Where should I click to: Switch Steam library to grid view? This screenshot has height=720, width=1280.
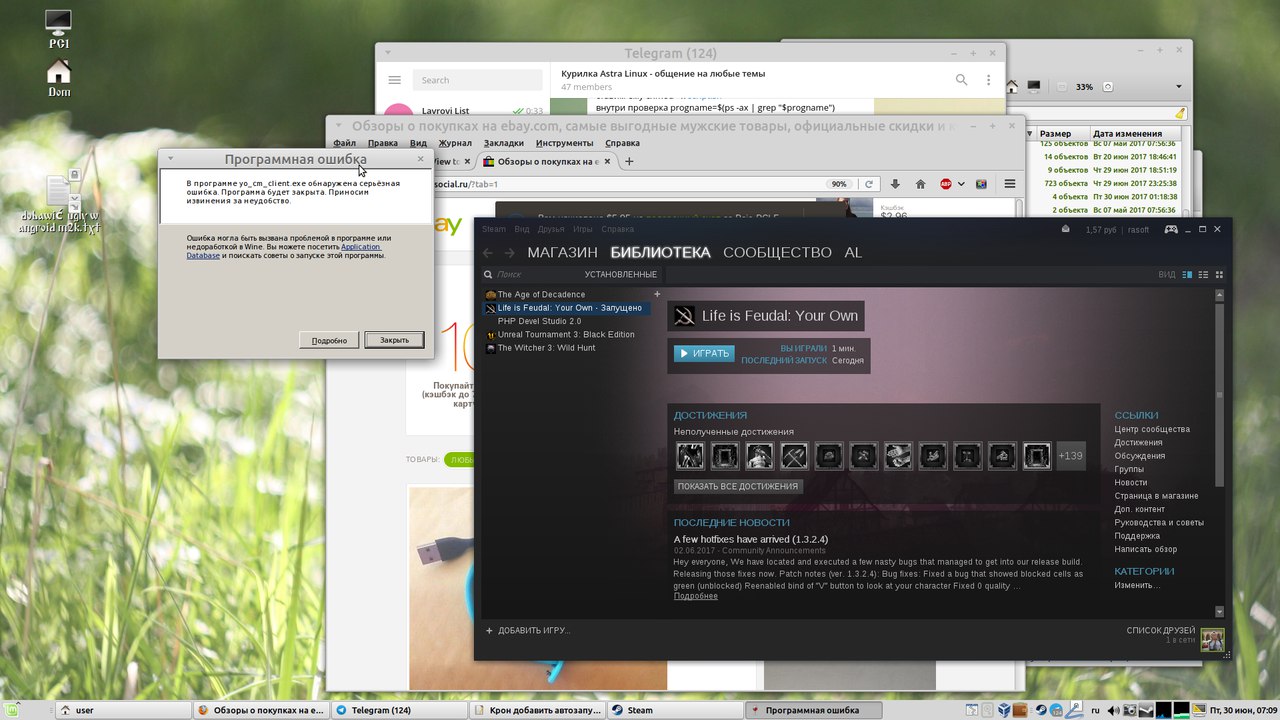1219,275
